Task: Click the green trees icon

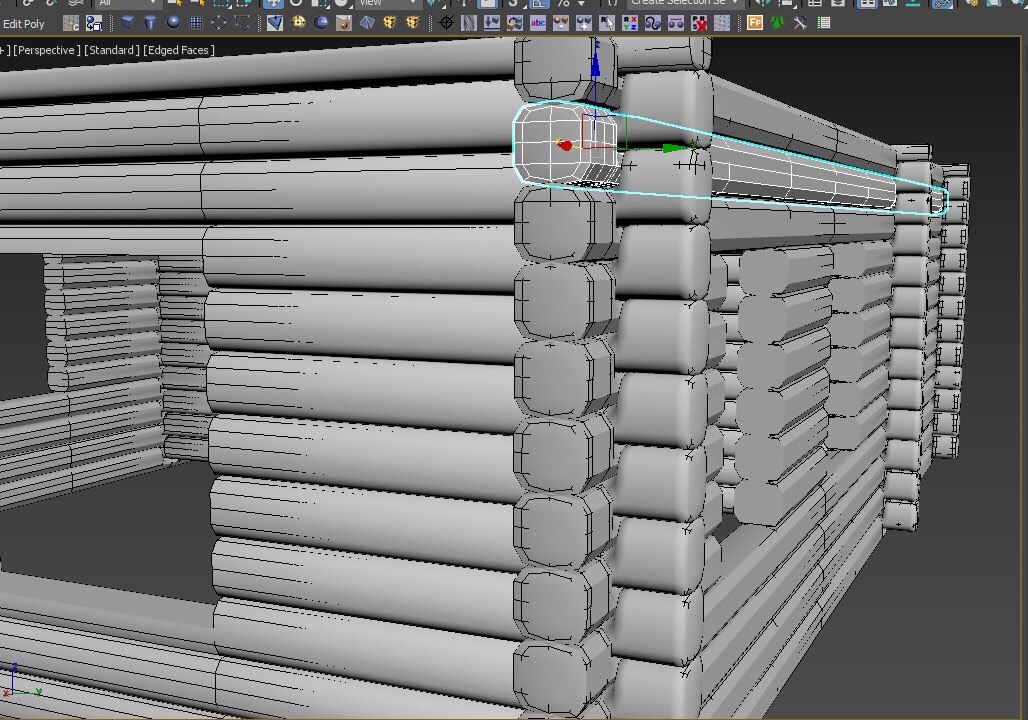Action: [x=778, y=23]
